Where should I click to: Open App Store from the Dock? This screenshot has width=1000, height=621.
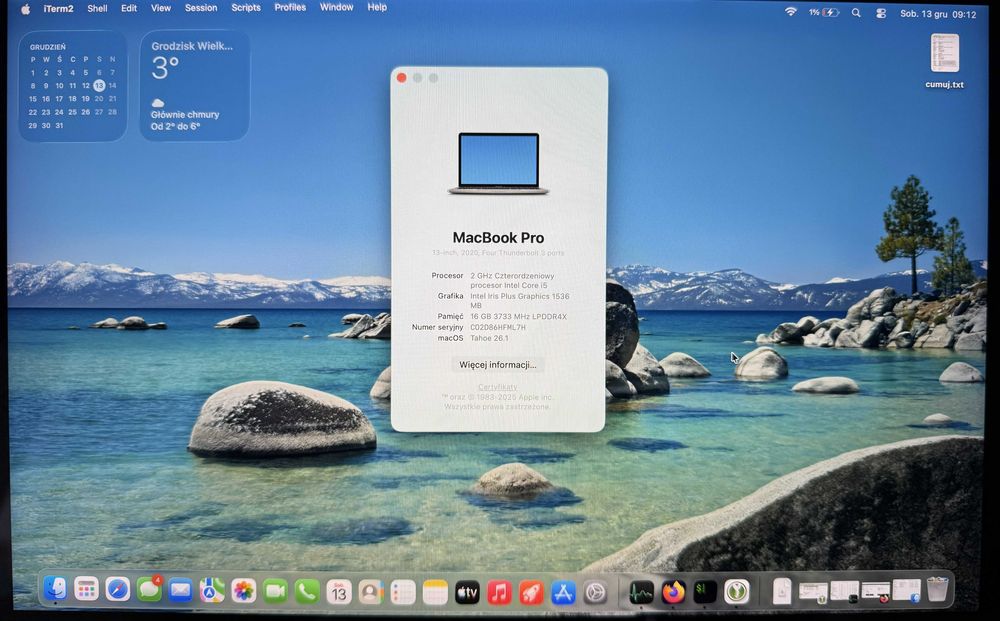pos(563,593)
